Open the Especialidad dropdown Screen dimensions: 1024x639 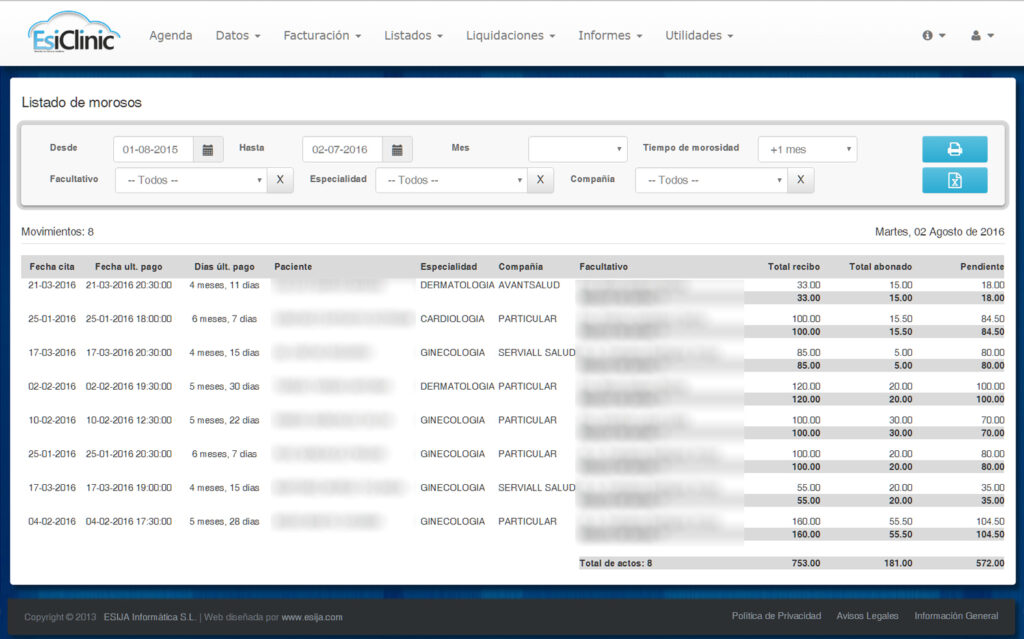coord(451,180)
